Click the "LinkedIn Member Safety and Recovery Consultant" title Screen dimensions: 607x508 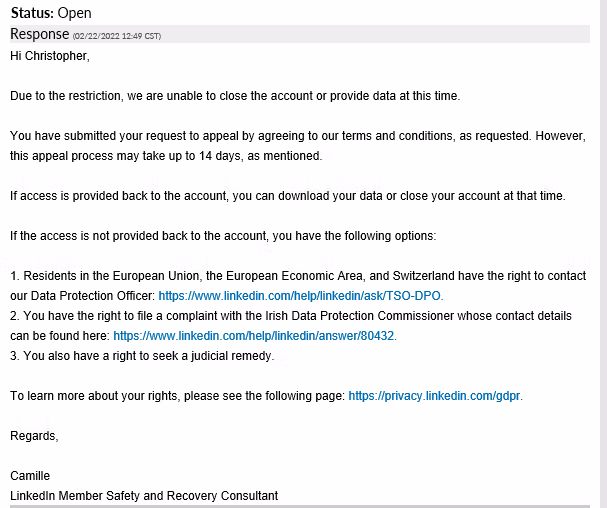click(144, 496)
